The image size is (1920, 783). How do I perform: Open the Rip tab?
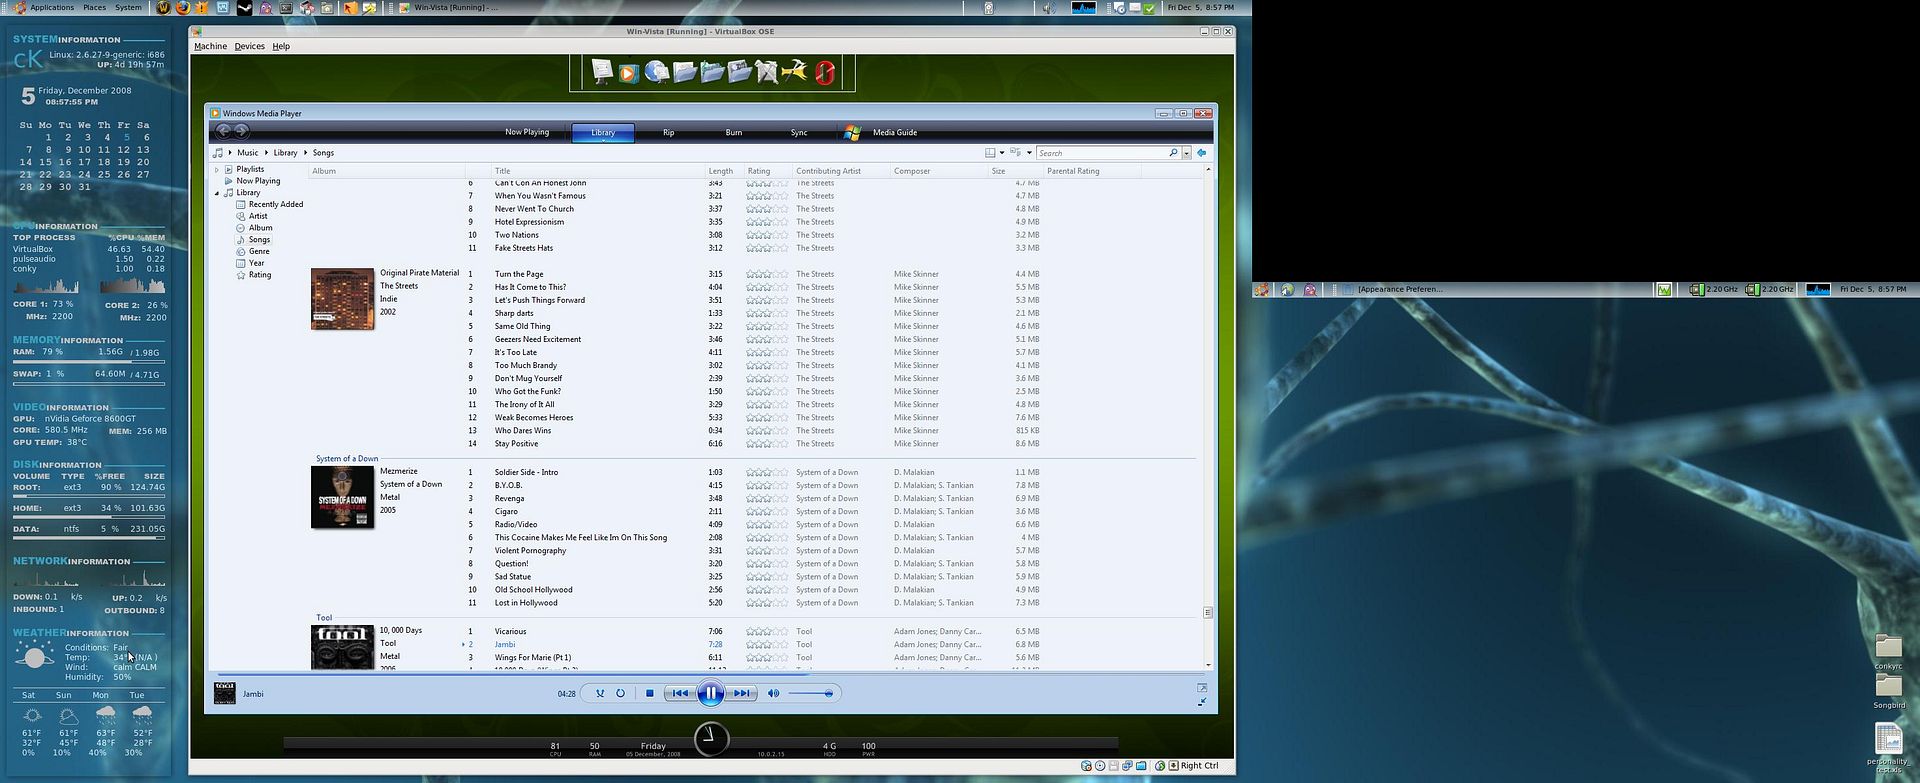pos(669,132)
